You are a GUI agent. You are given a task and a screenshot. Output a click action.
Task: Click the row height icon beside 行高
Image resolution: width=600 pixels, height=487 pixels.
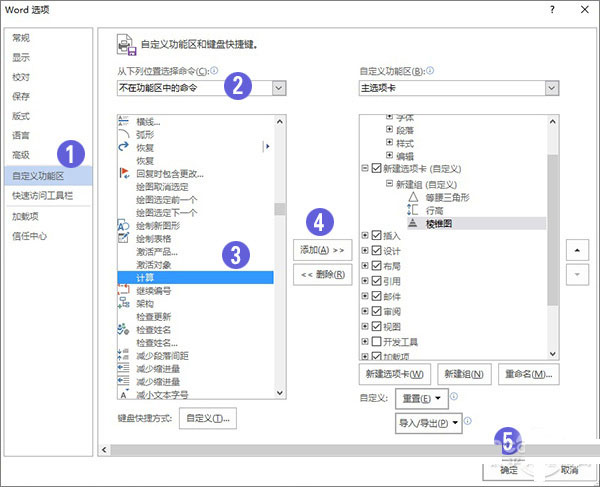click(412, 210)
